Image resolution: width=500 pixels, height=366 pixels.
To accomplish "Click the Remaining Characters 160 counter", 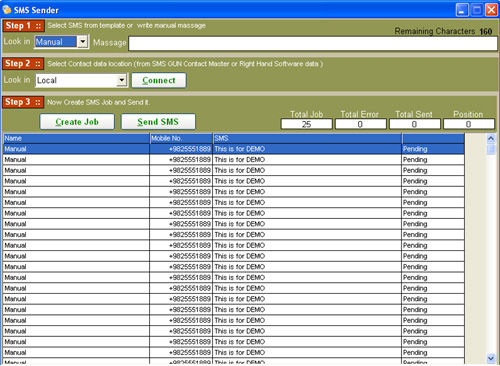I will point(443,31).
